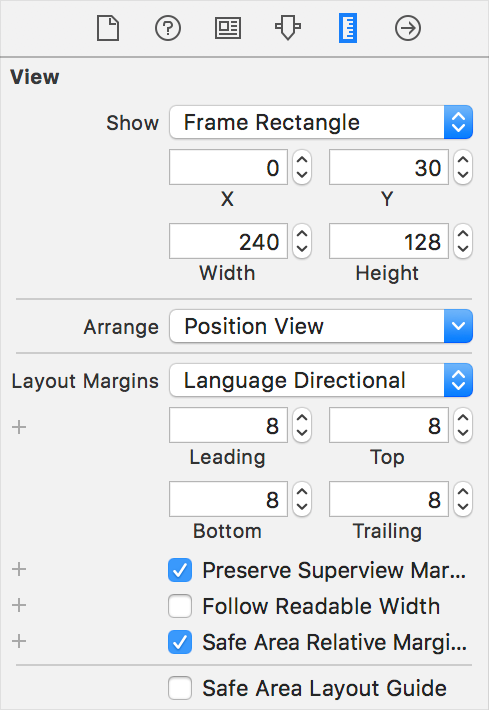Select the Size inspector ruler icon
The height and width of the screenshot is (710, 489).
(348, 28)
